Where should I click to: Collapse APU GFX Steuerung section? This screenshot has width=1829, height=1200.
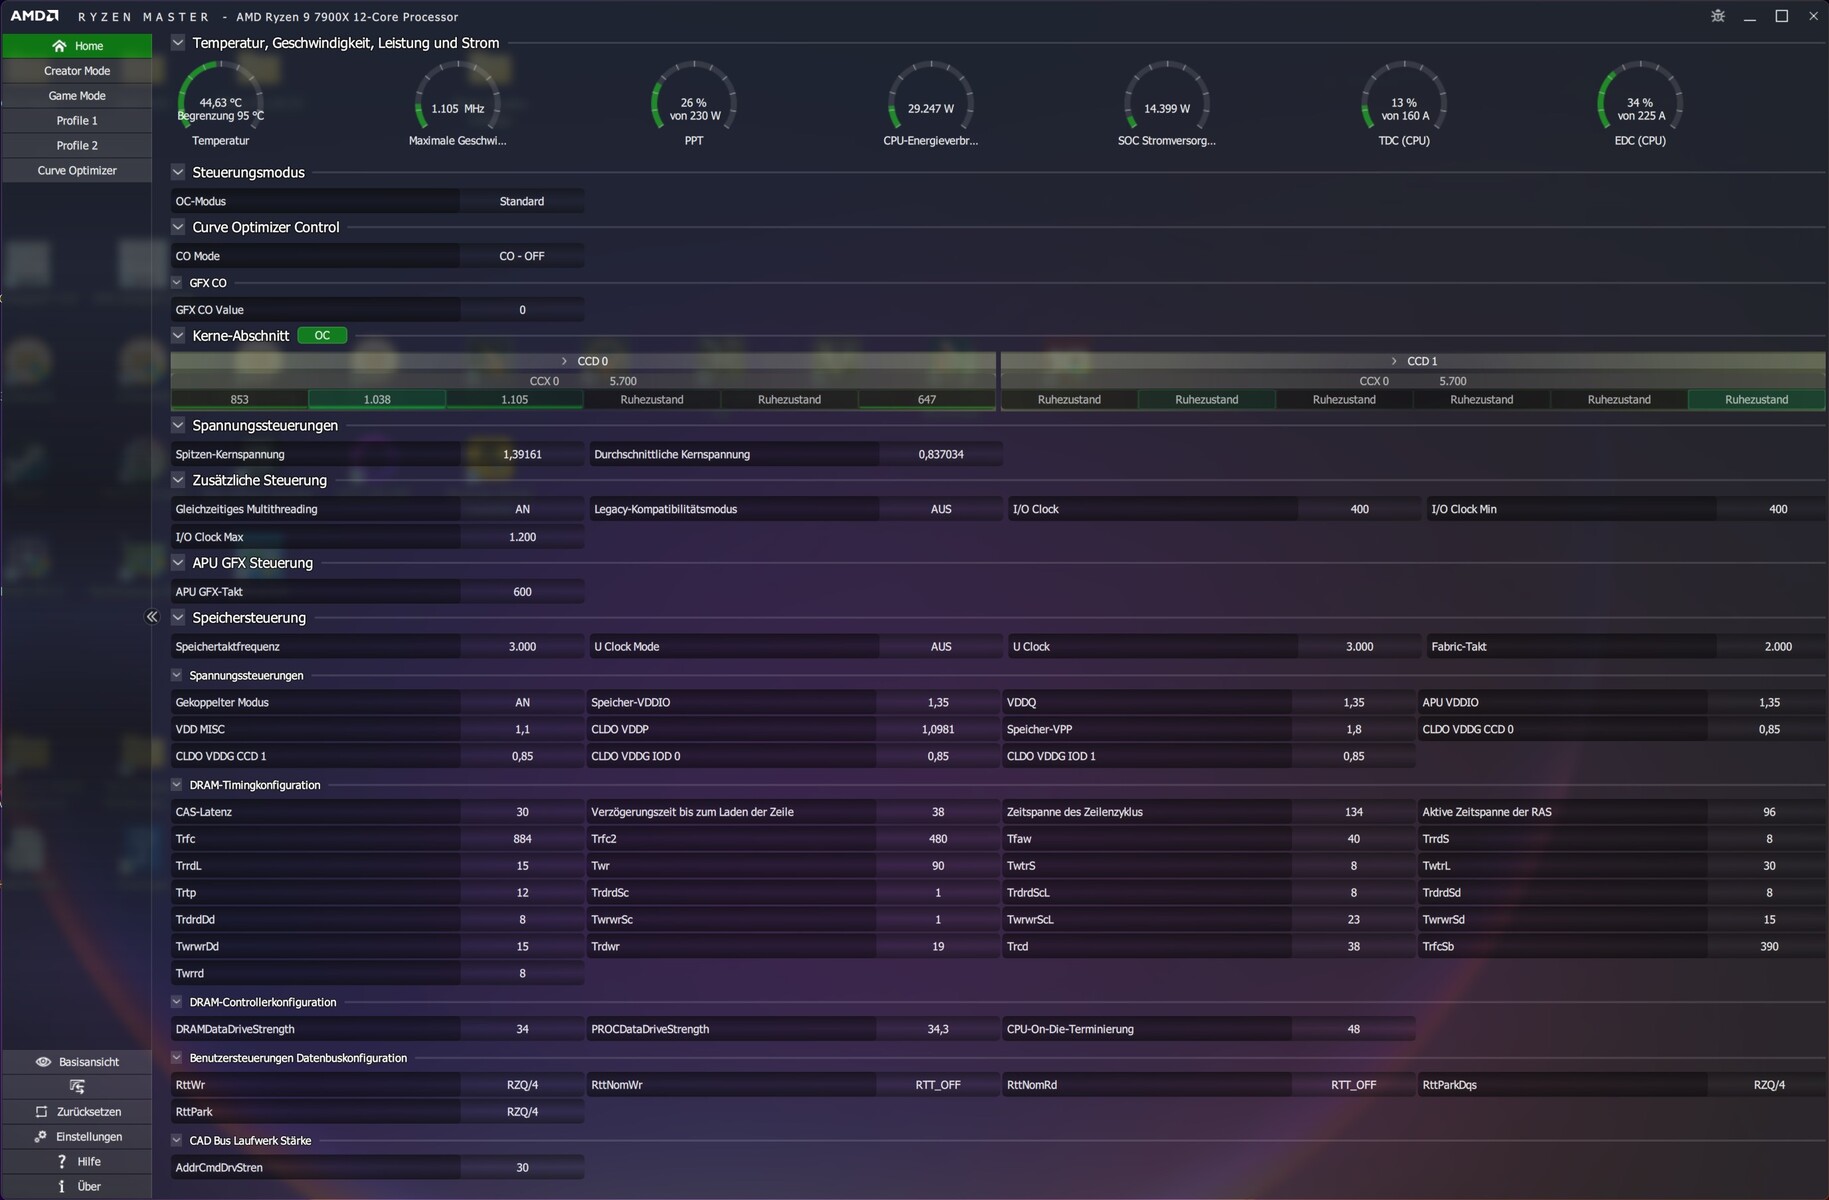pyautogui.click(x=178, y=563)
